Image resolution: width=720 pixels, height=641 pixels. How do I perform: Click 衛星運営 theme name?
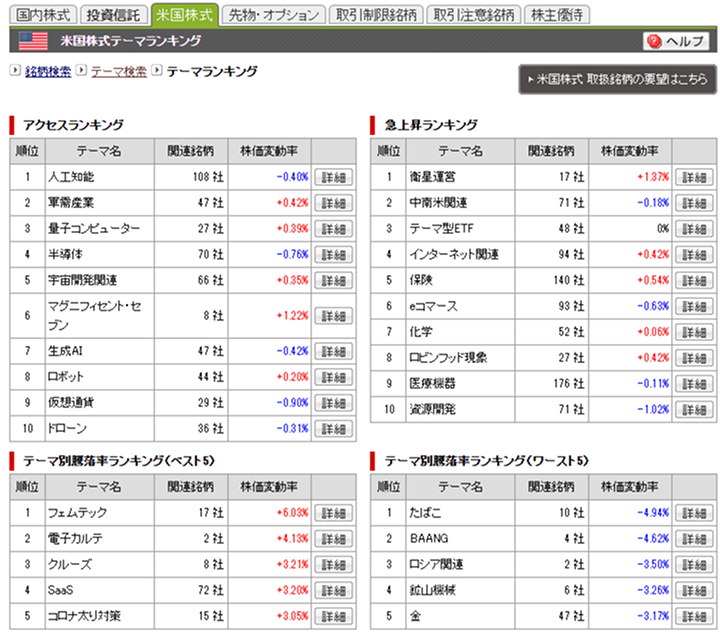click(x=432, y=177)
